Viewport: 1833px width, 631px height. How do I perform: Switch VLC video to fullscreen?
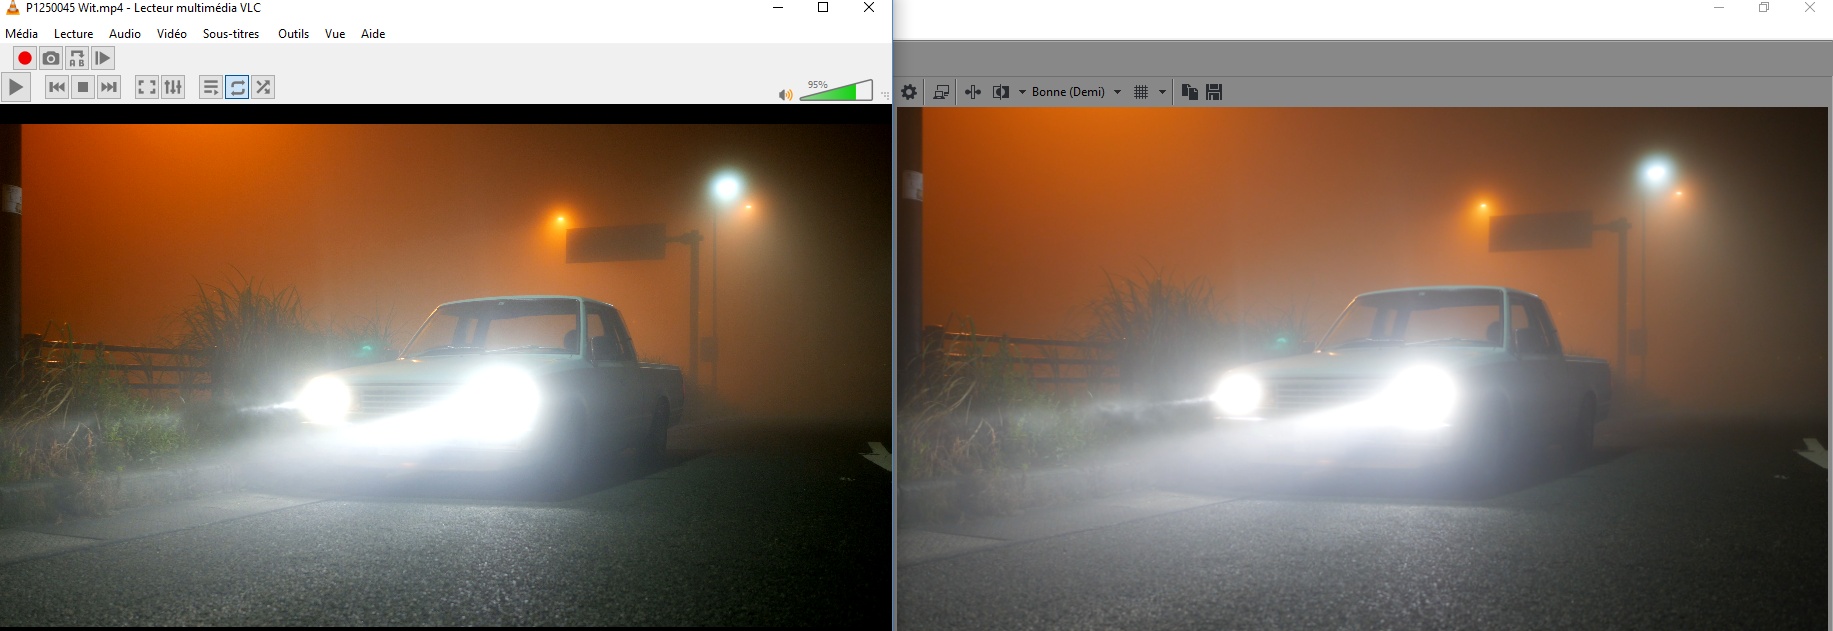(147, 87)
